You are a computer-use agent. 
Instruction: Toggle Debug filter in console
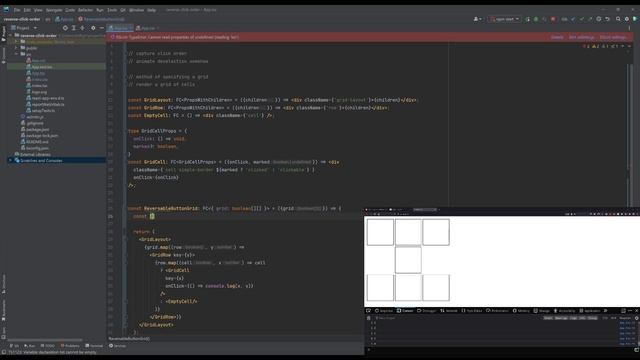[592, 318]
